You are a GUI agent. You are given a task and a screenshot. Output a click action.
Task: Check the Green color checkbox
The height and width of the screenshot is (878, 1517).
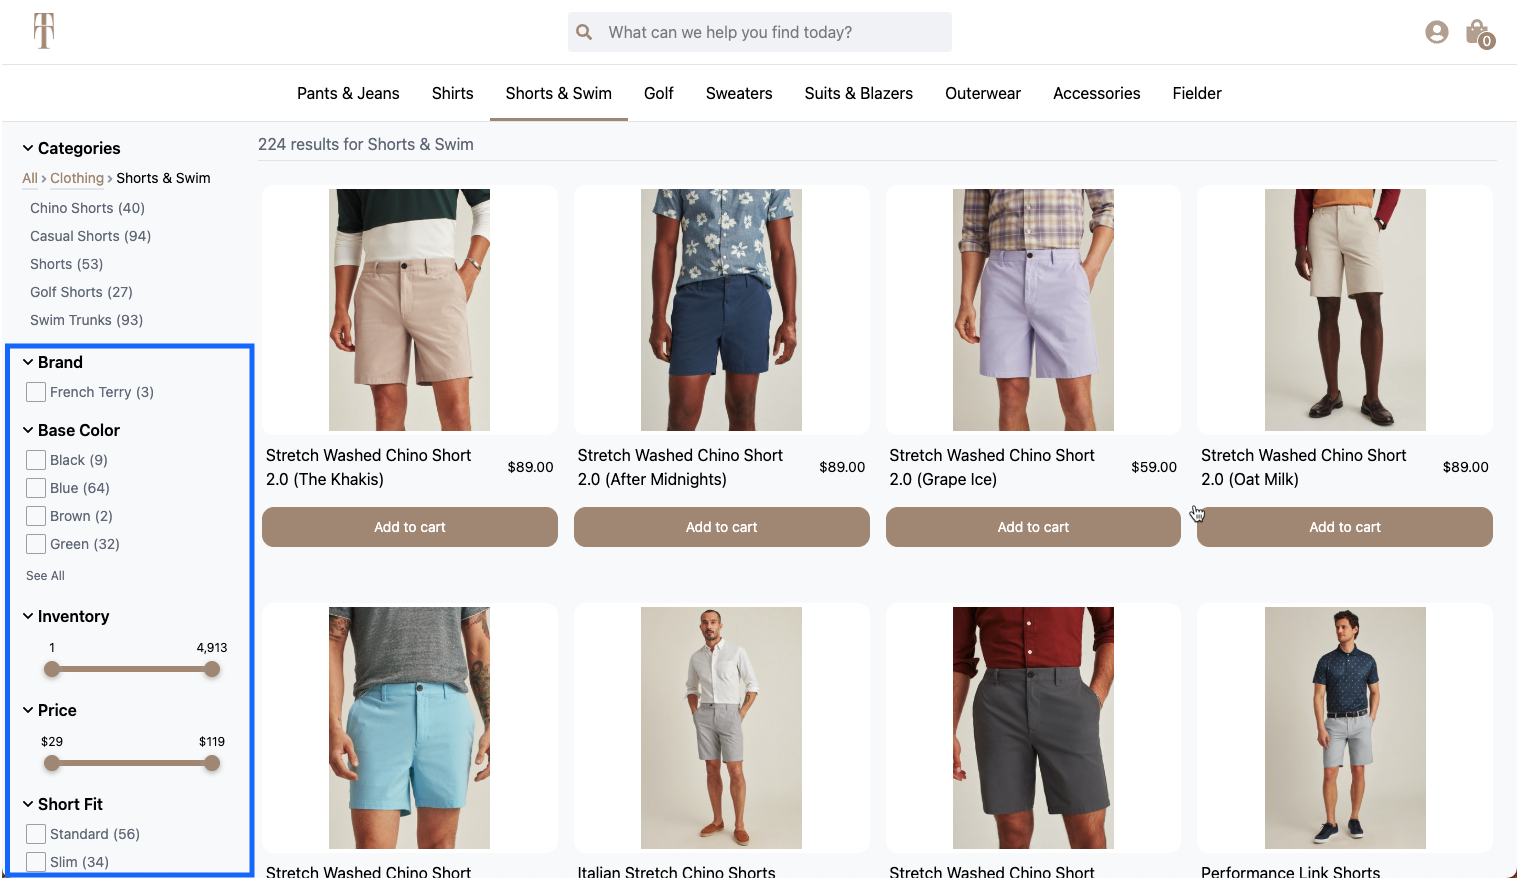click(36, 544)
